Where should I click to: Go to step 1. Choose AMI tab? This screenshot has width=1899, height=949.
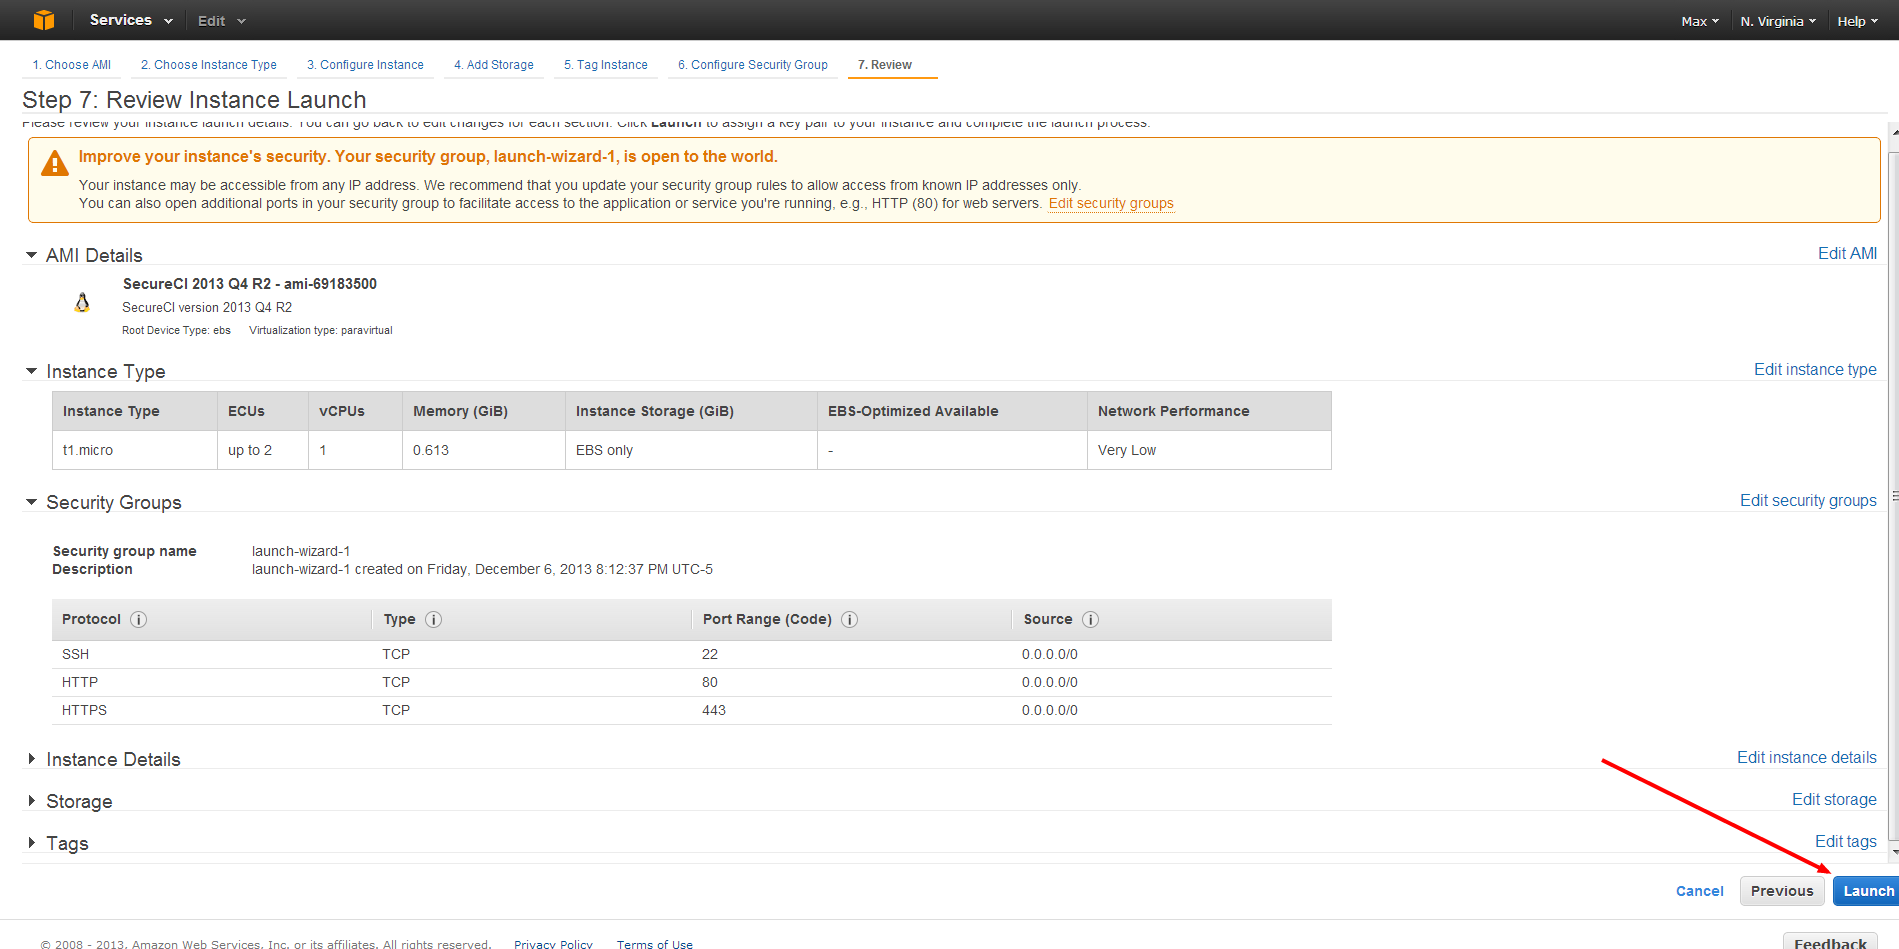point(72,65)
